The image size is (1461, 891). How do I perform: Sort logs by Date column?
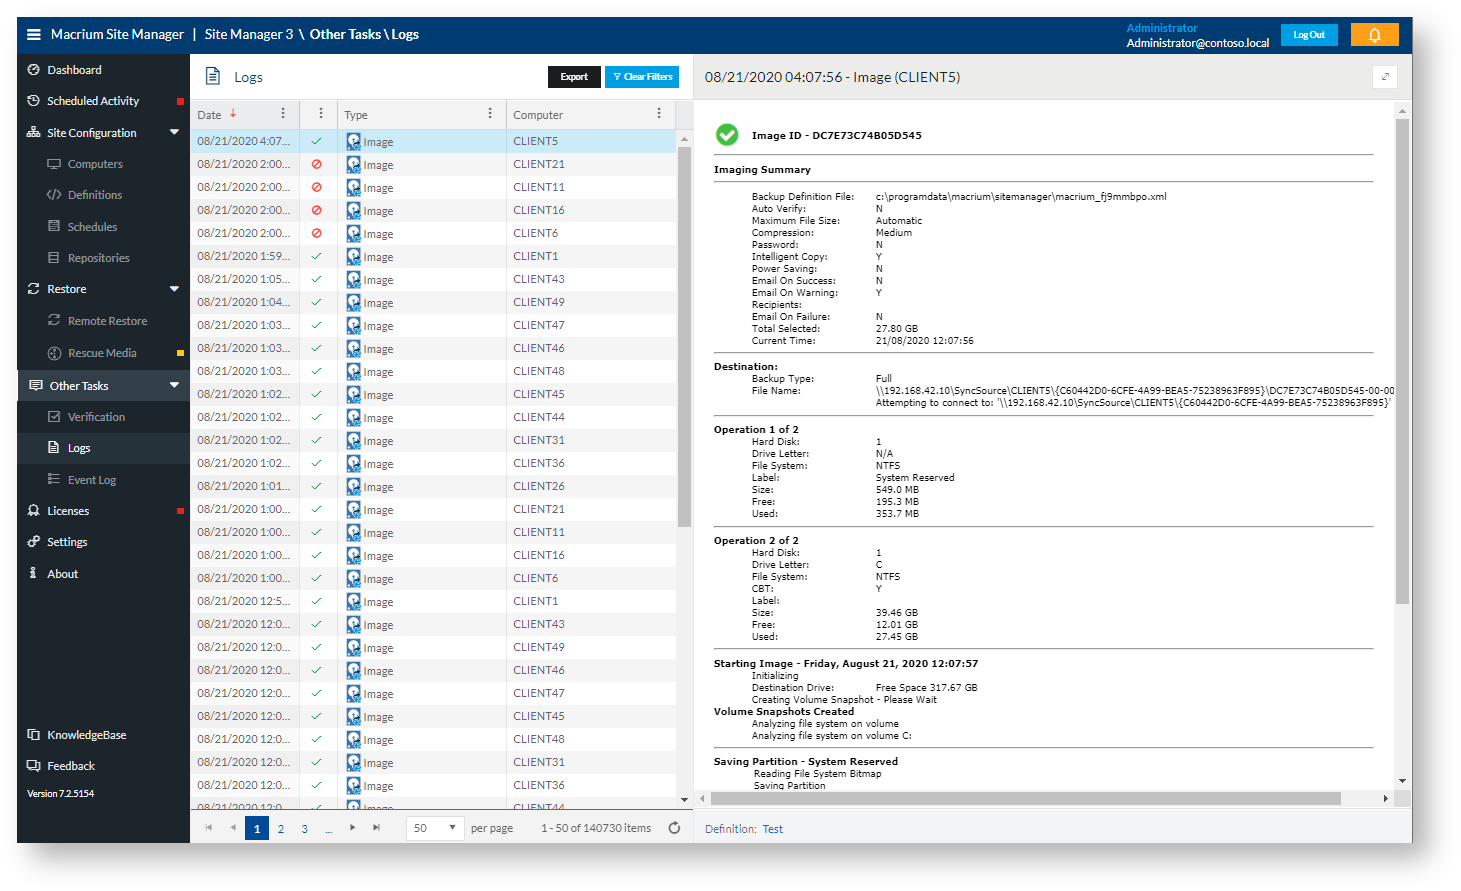[x=209, y=115]
